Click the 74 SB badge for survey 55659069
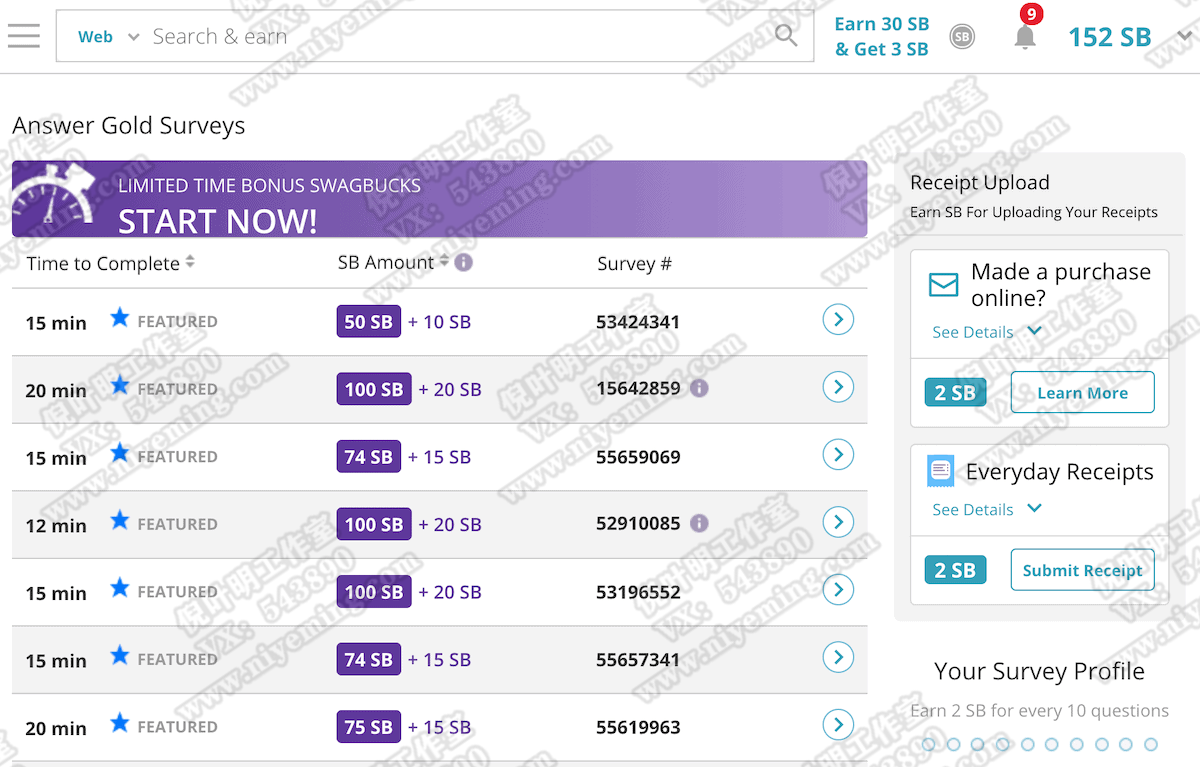This screenshot has height=767, width=1200. coord(369,457)
